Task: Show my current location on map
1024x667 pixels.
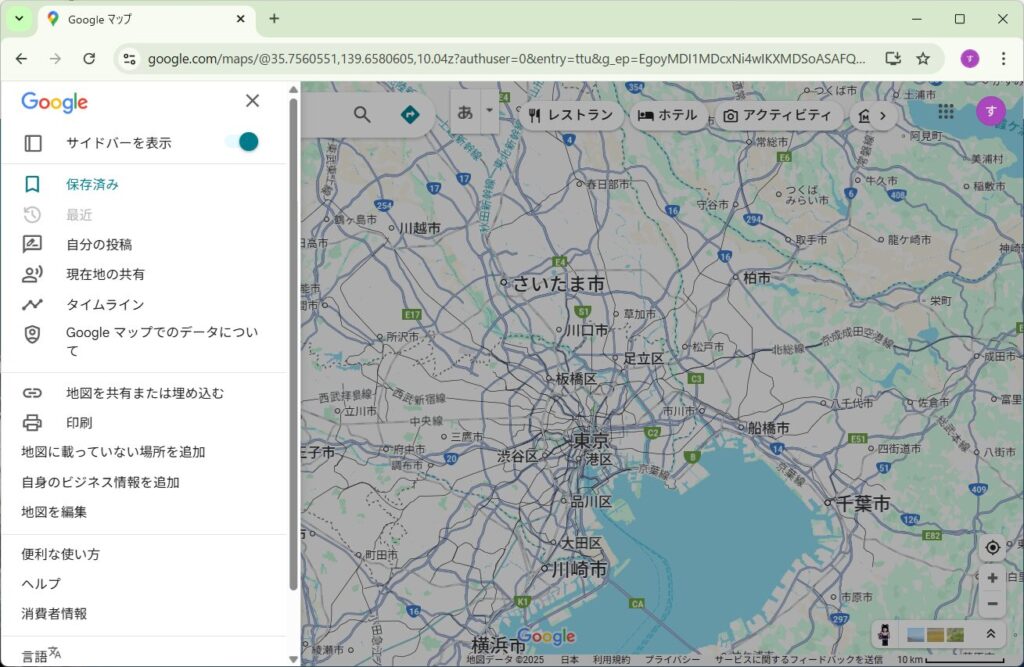Action: (x=992, y=547)
